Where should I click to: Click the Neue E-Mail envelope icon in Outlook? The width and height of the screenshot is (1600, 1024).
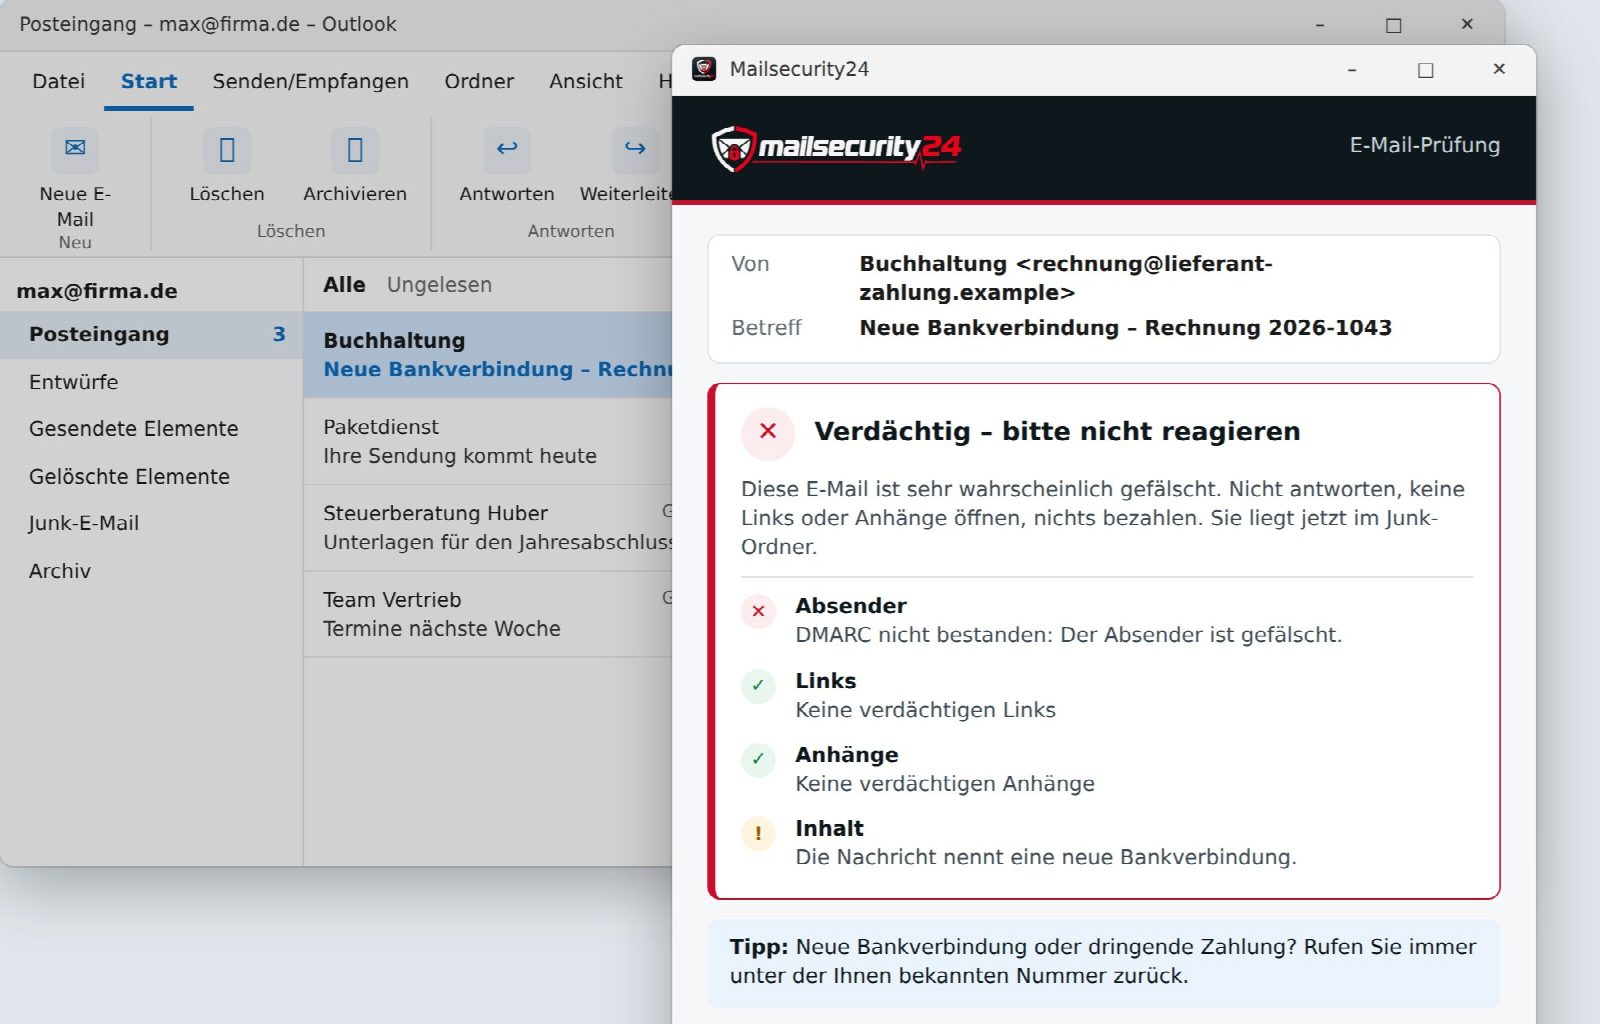tap(75, 148)
